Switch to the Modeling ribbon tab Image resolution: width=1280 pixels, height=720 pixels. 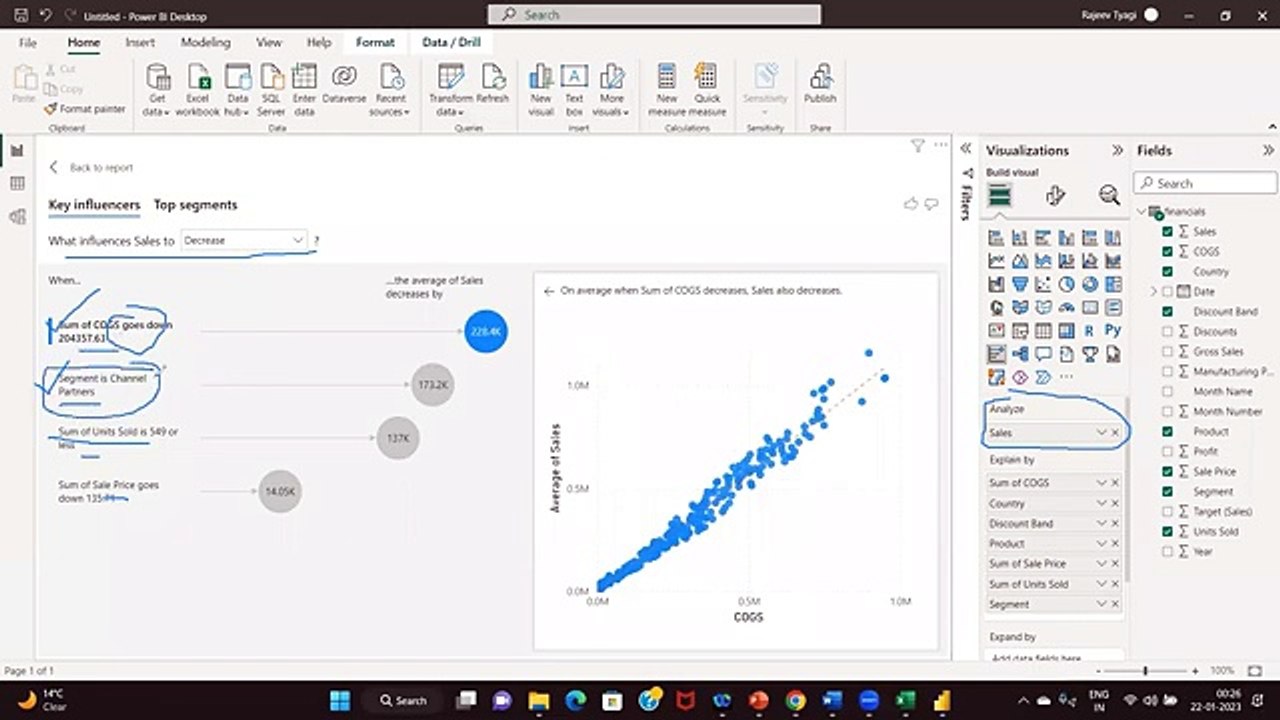(x=205, y=43)
